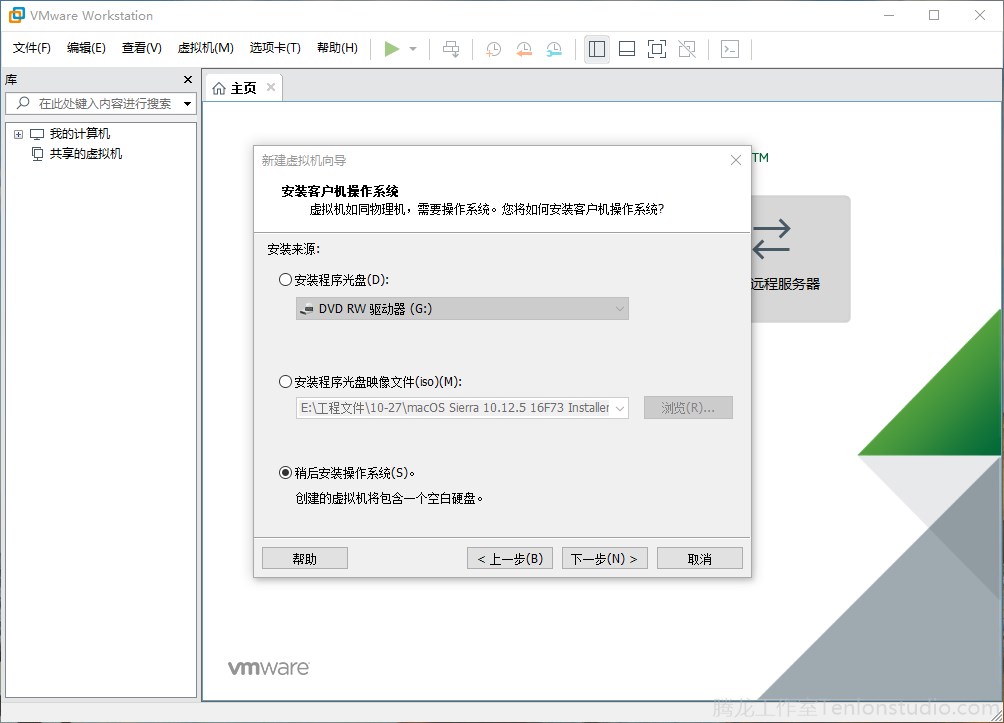
Task: Click the search magnifier icon in library
Action: [23, 103]
